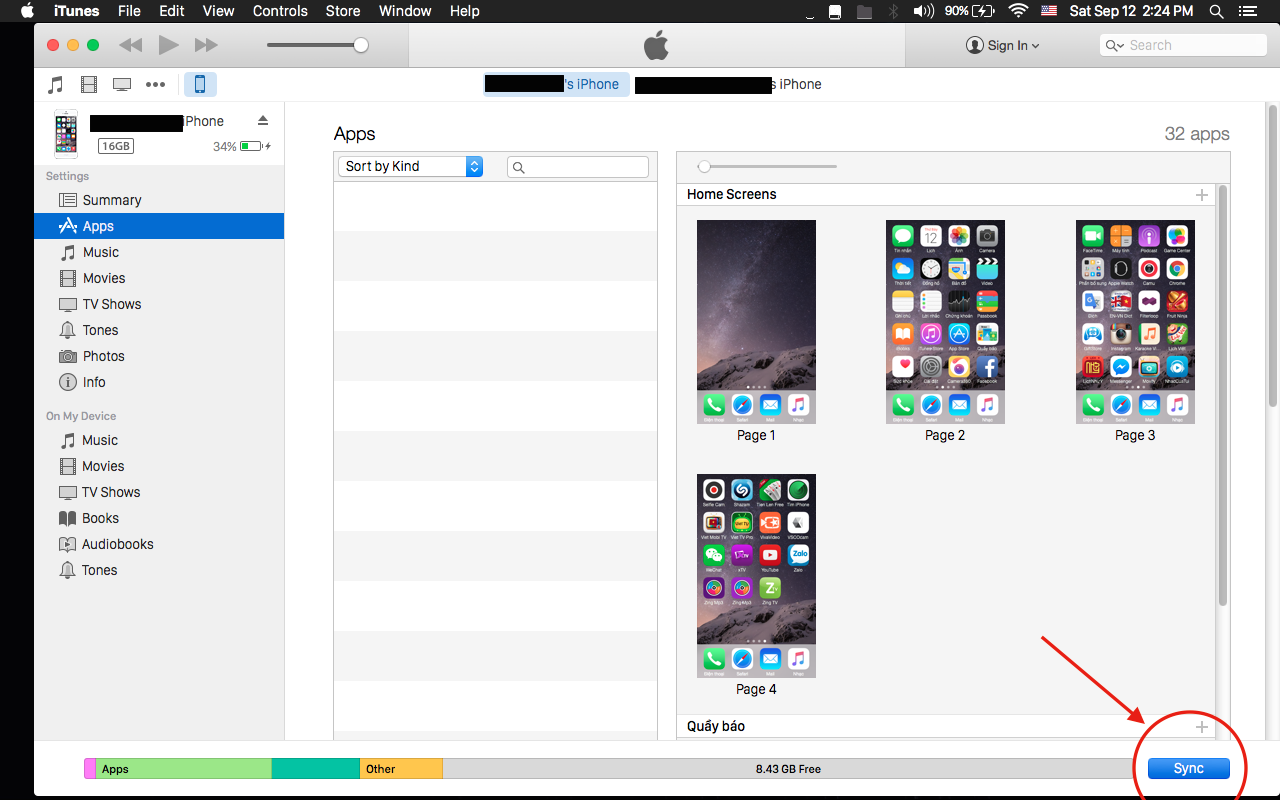
Task: Click the home screens panel scrollbar
Action: coord(1222,395)
